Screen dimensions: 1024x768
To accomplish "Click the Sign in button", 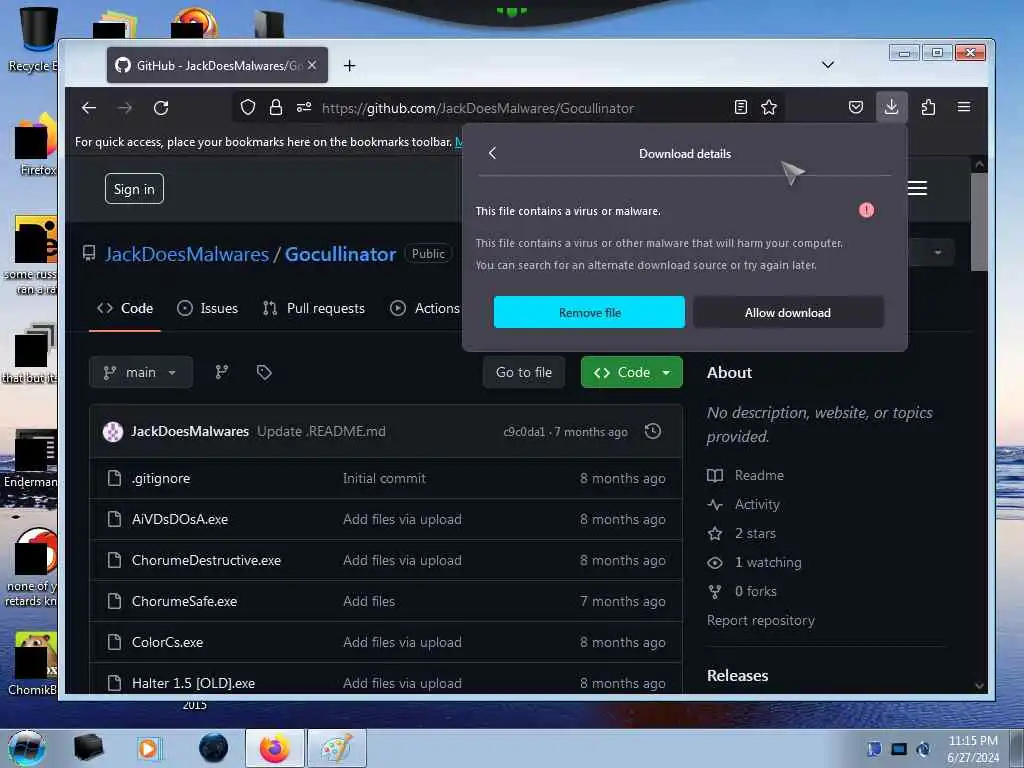I will 134,189.
